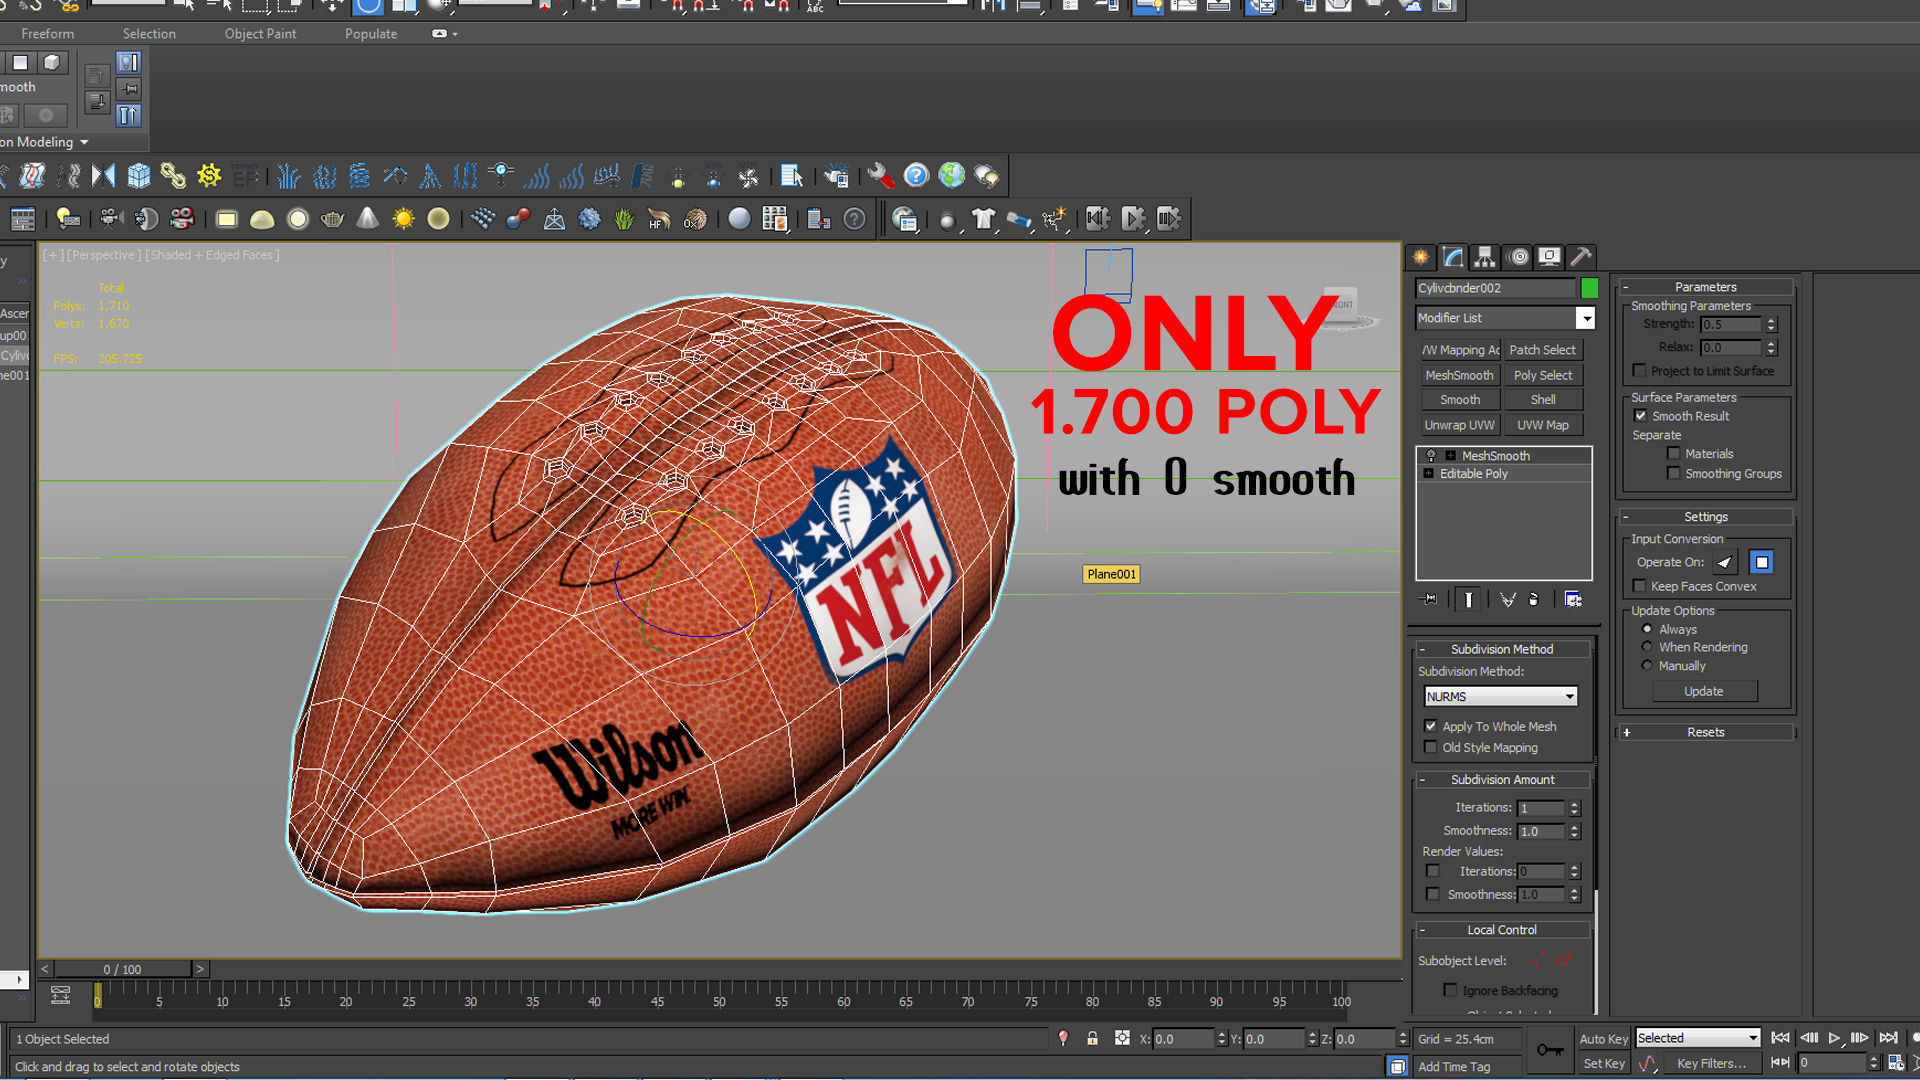Image resolution: width=1920 pixels, height=1080 pixels.
Task: Click the green object color swatch
Action: (1589, 288)
